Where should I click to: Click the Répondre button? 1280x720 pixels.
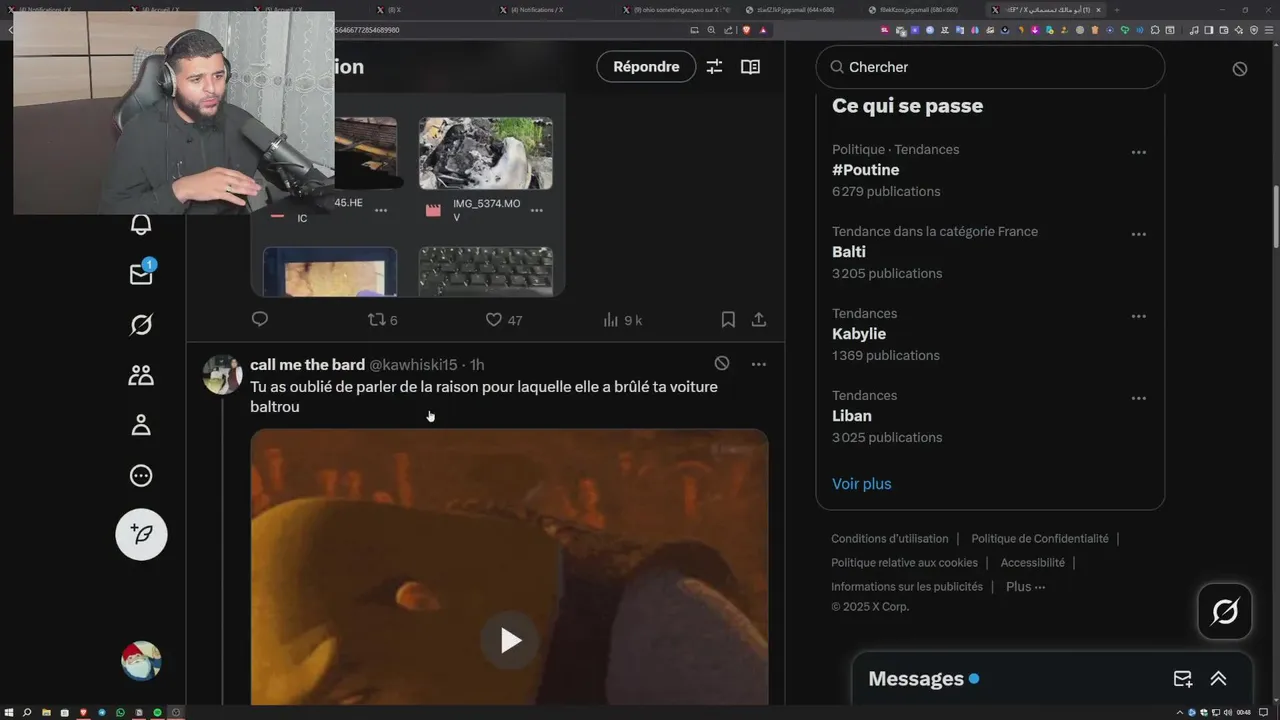pyautogui.click(x=646, y=67)
